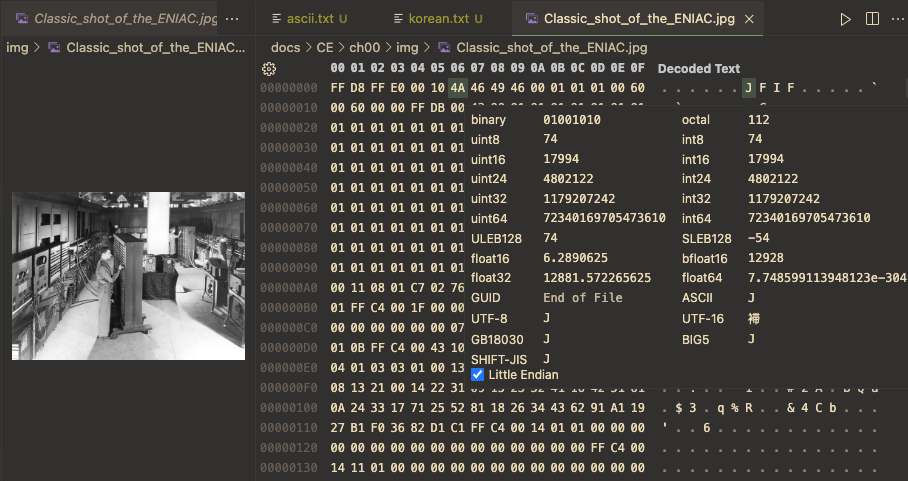
Task: Click the uint24 value 4802122
Action: pos(568,179)
